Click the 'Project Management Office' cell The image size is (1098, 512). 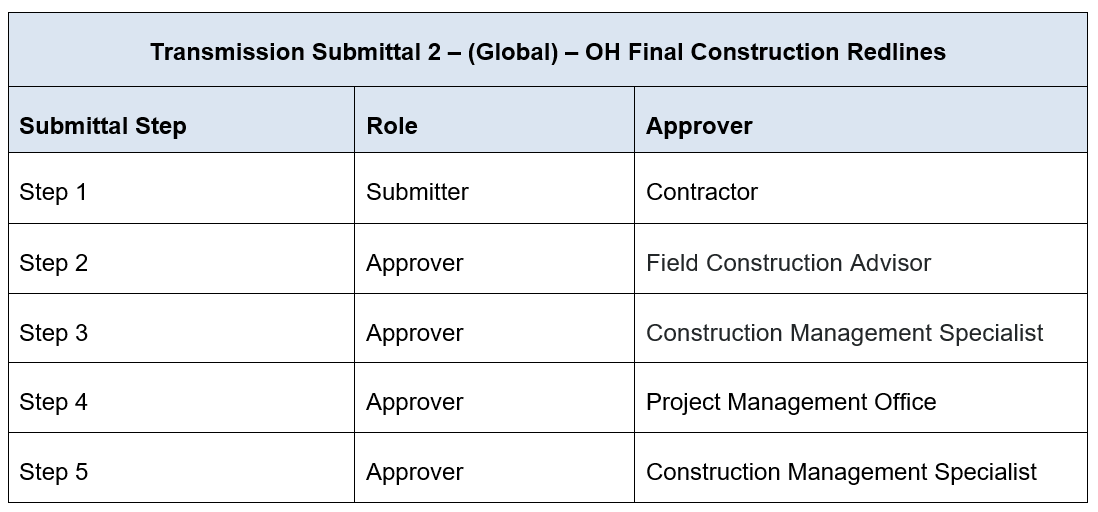click(x=791, y=402)
